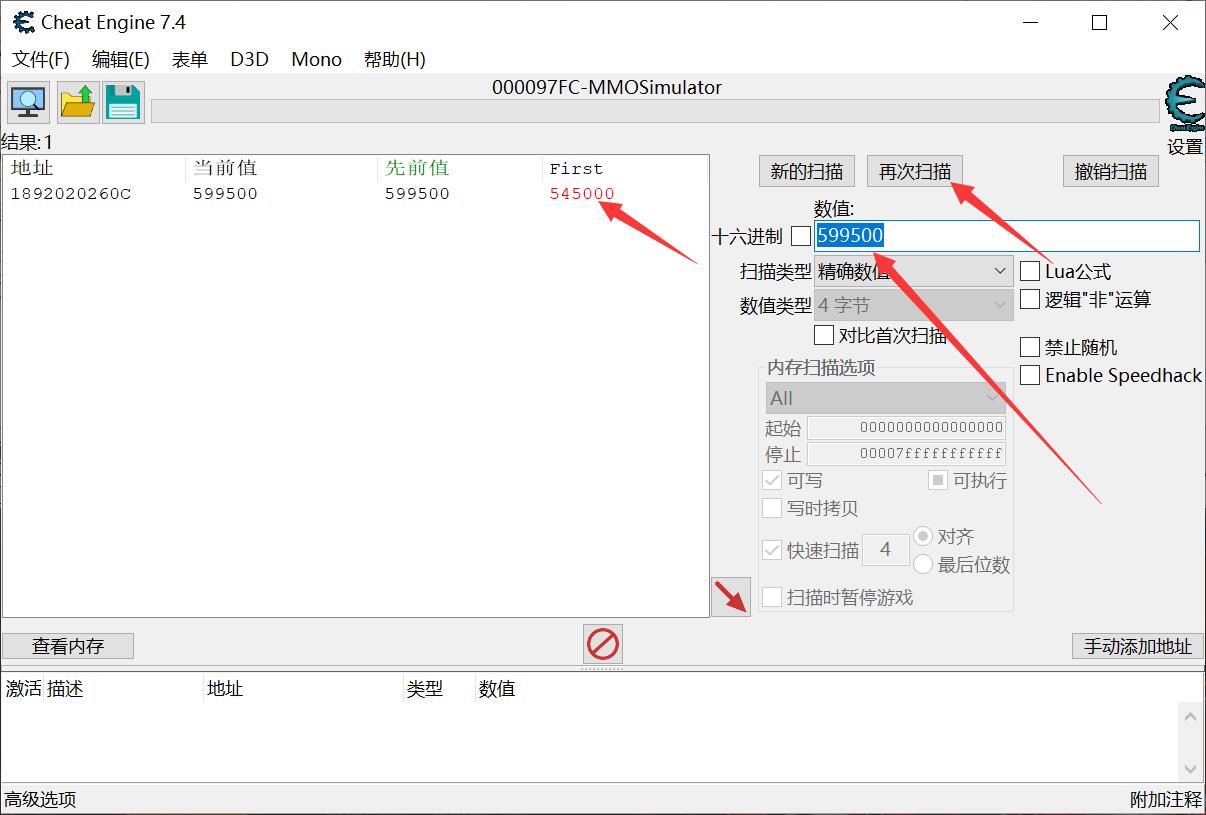The width and height of the screenshot is (1206, 815).
Task: Toggle the 可写 checkbox
Action: tap(772, 480)
